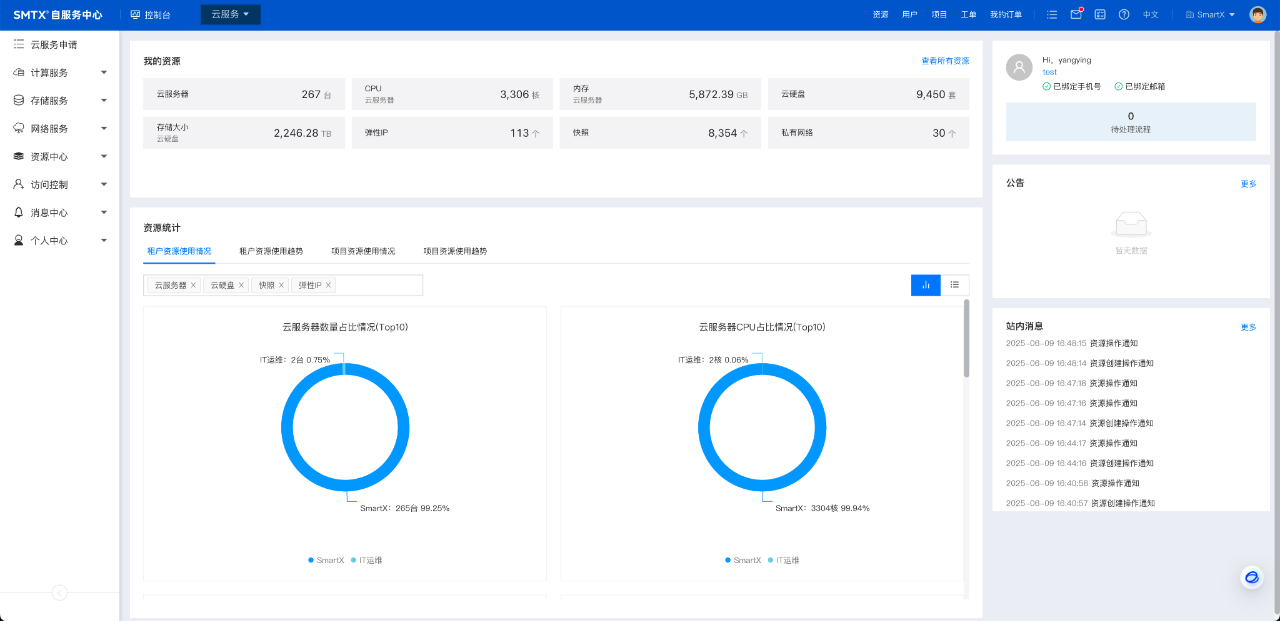This screenshot has width=1280, height=621.
Task: Remove the 云硬盘 filter tag
Action: tap(241, 286)
